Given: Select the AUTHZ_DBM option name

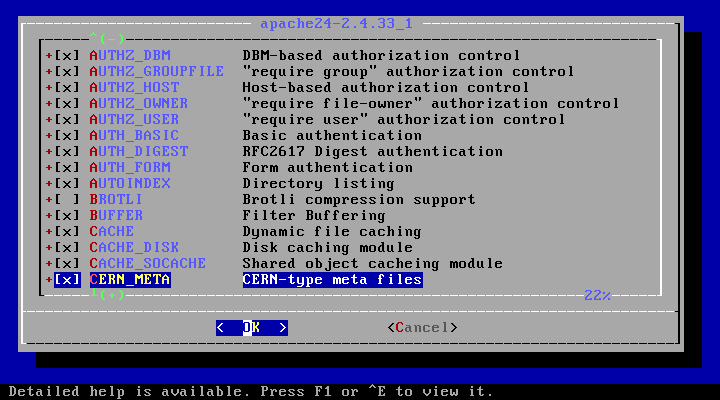Looking at the screenshot, I should pyautogui.click(x=130, y=56).
